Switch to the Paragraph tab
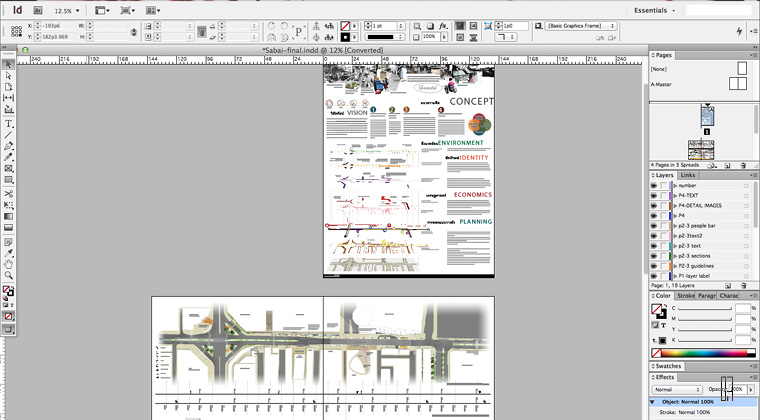760x420 pixels. [707, 296]
